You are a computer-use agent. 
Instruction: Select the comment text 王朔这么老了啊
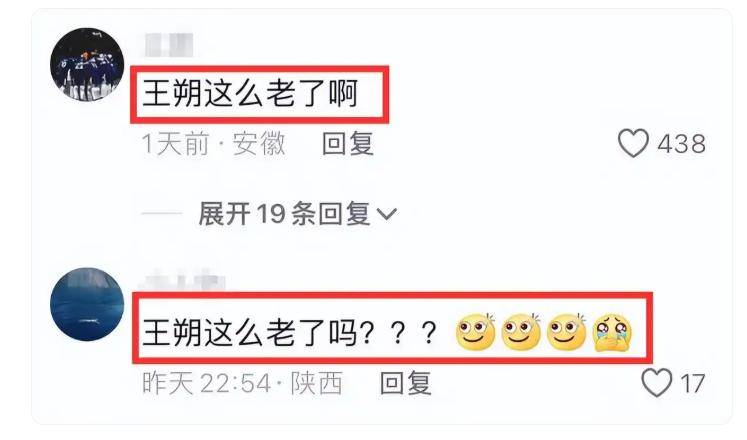tap(250, 93)
